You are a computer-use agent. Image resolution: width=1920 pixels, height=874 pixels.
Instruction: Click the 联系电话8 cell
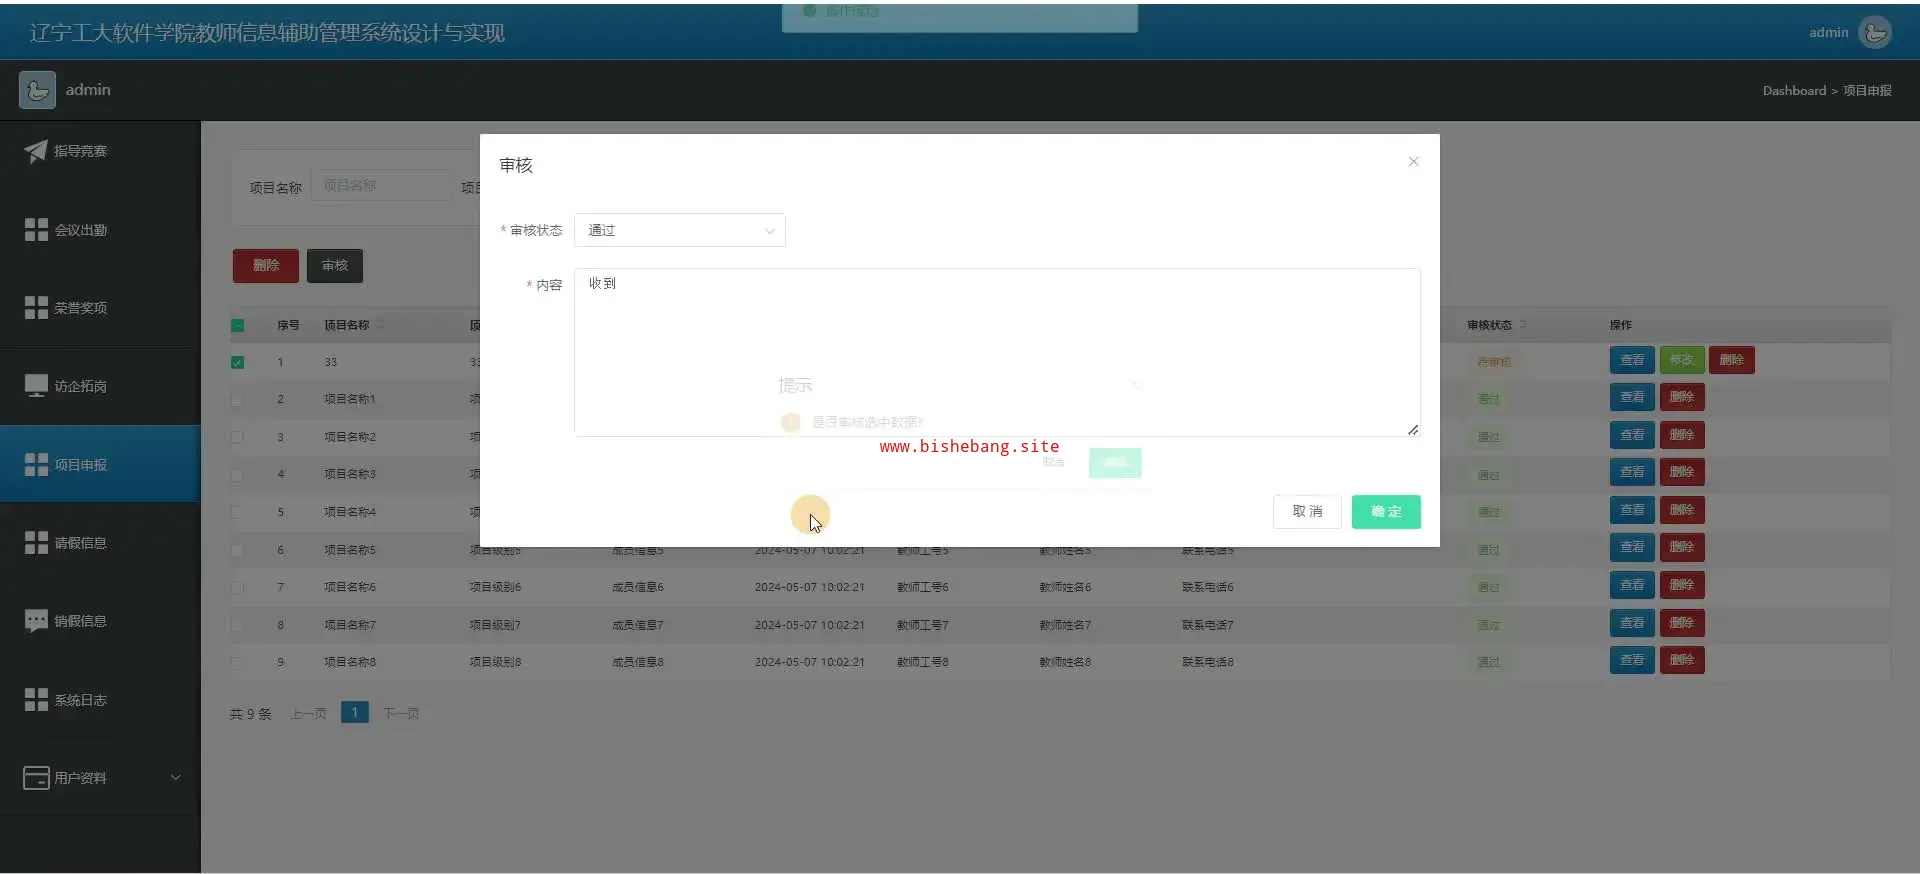(1208, 662)
